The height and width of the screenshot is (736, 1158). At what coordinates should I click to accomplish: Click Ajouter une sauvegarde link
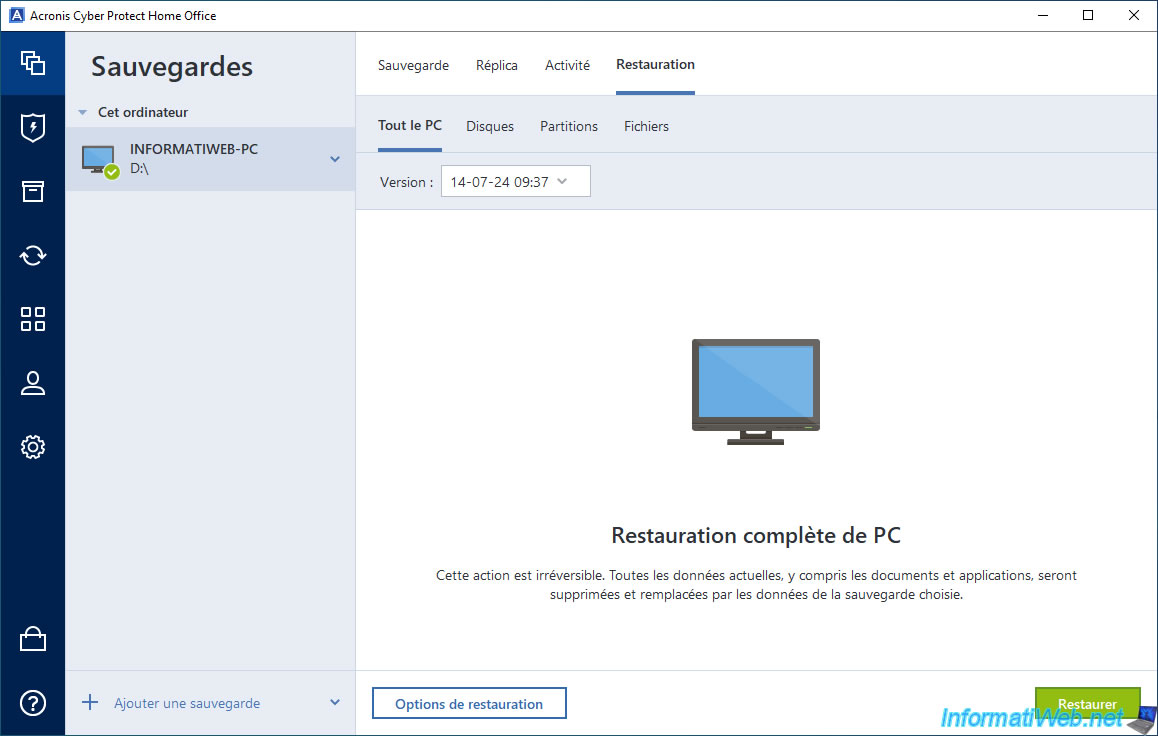point(187,704)
